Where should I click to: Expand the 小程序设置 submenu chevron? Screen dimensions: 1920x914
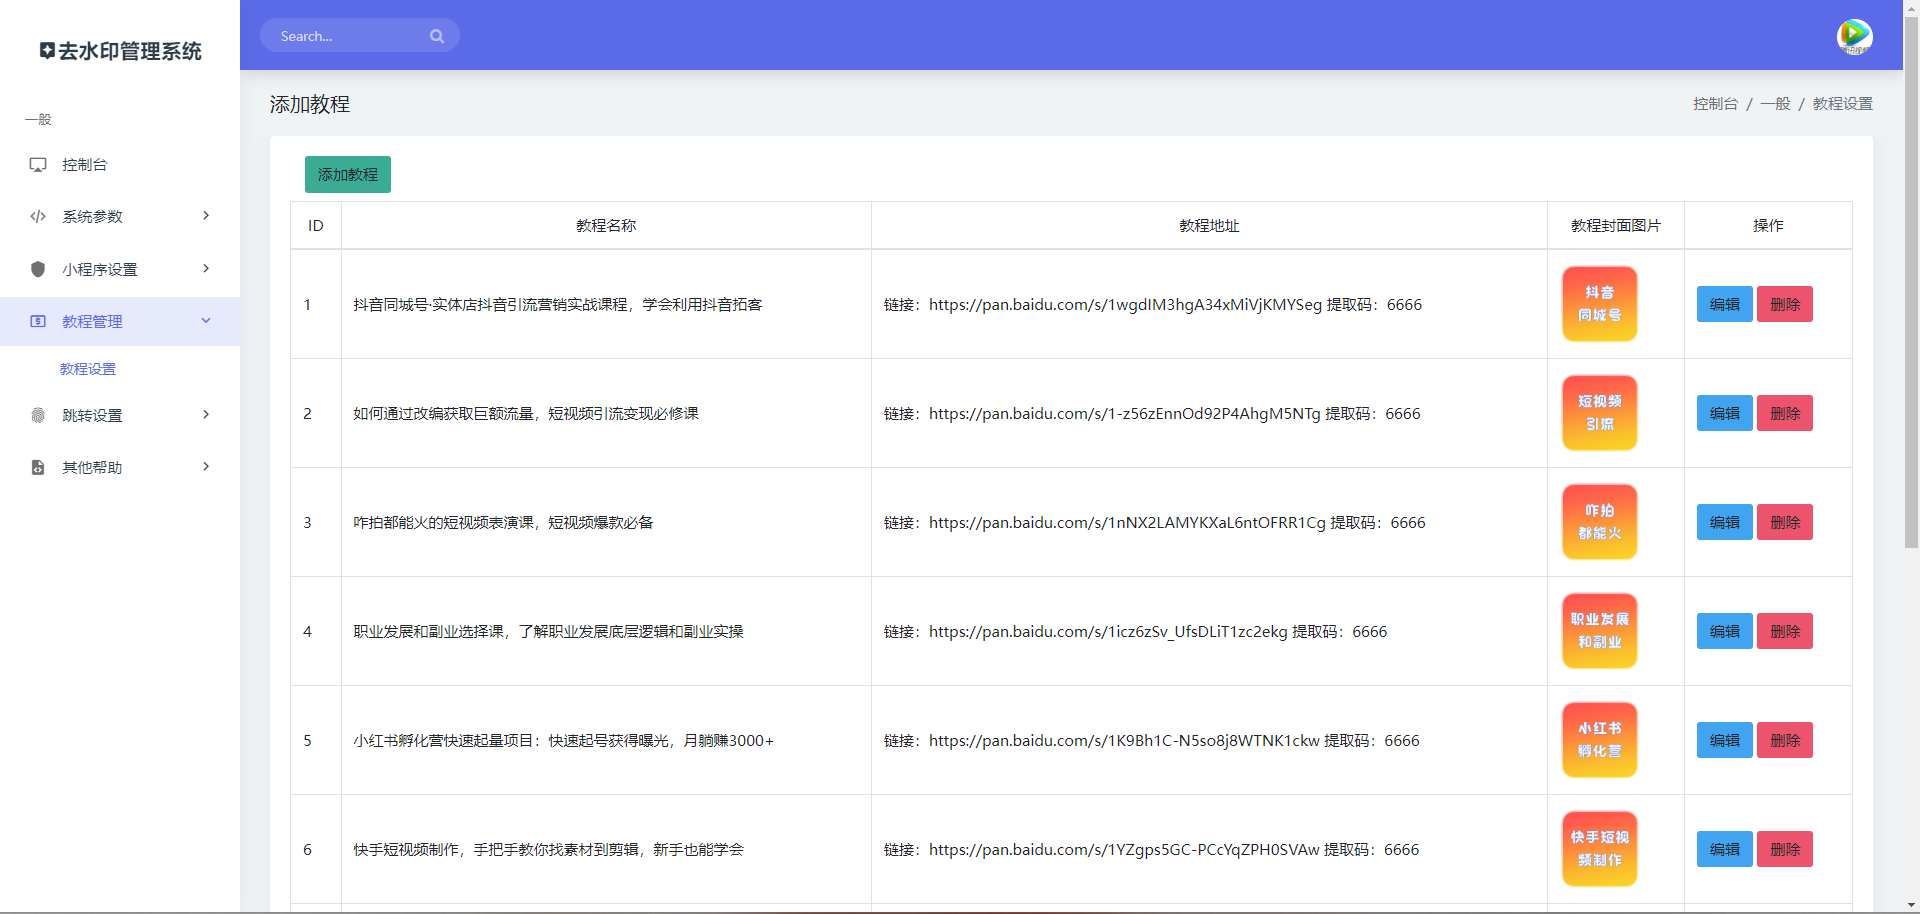tap(206, 268)
